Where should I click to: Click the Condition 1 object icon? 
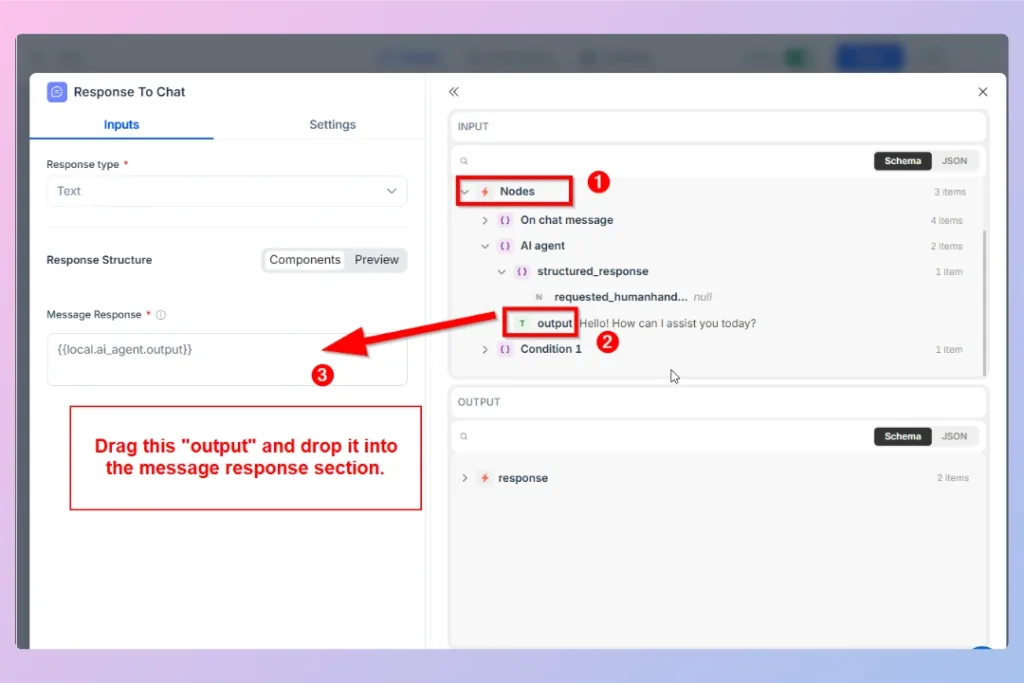(505, 349)
